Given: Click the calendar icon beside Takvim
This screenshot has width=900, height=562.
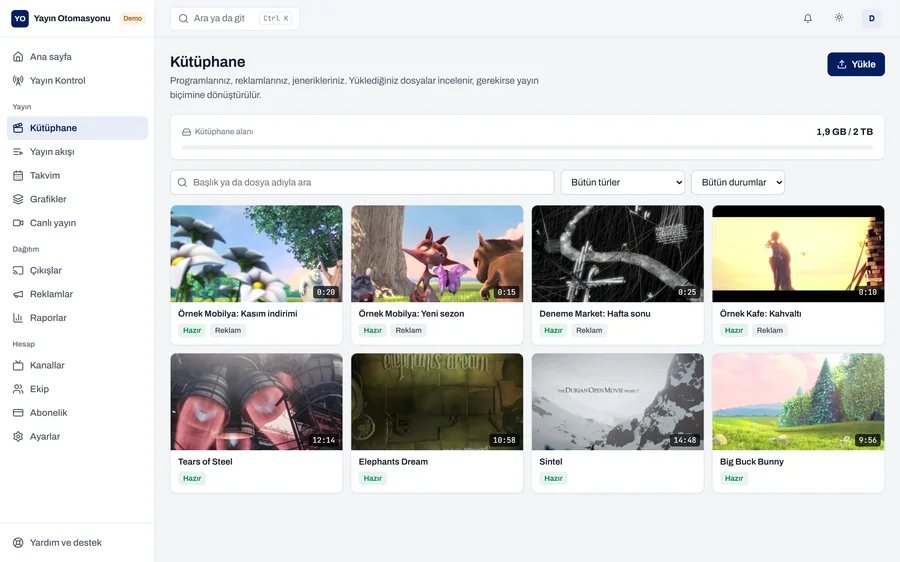Looking at the screenshot, I should point(18,175).
